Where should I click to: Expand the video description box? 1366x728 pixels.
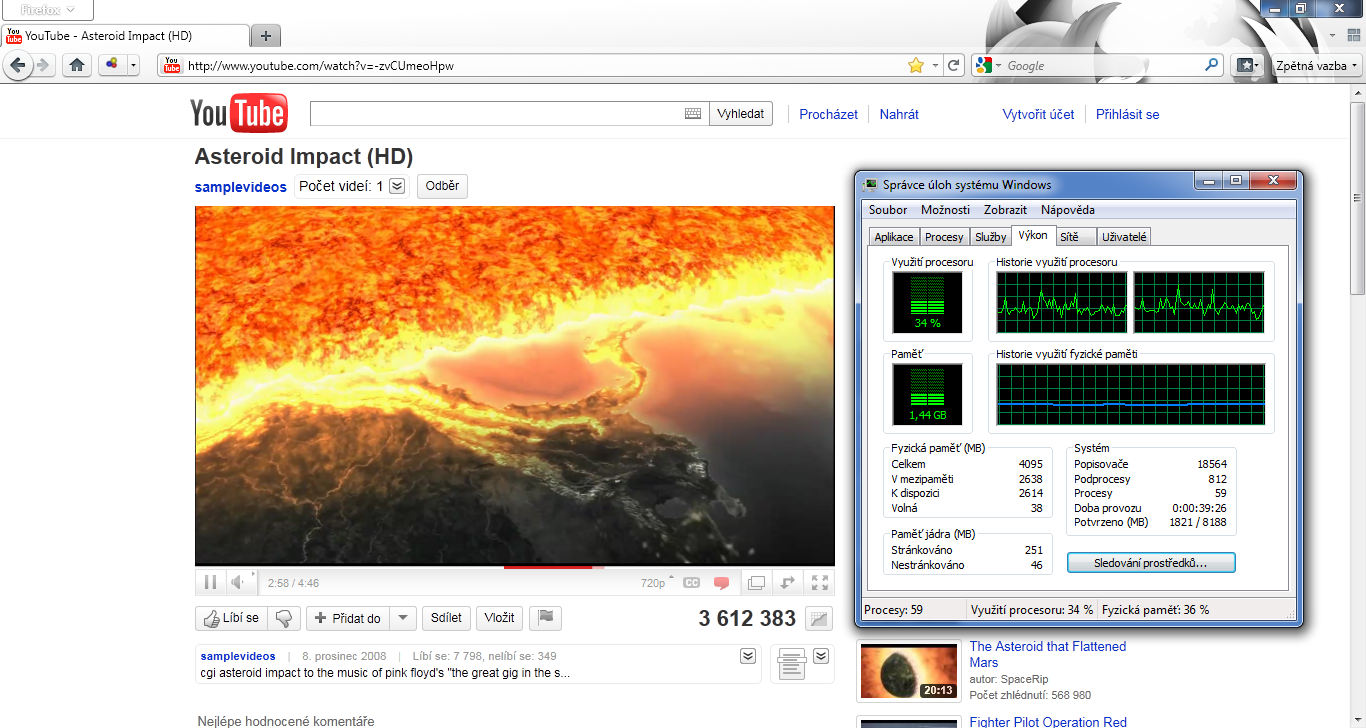[x=747, y=656]
